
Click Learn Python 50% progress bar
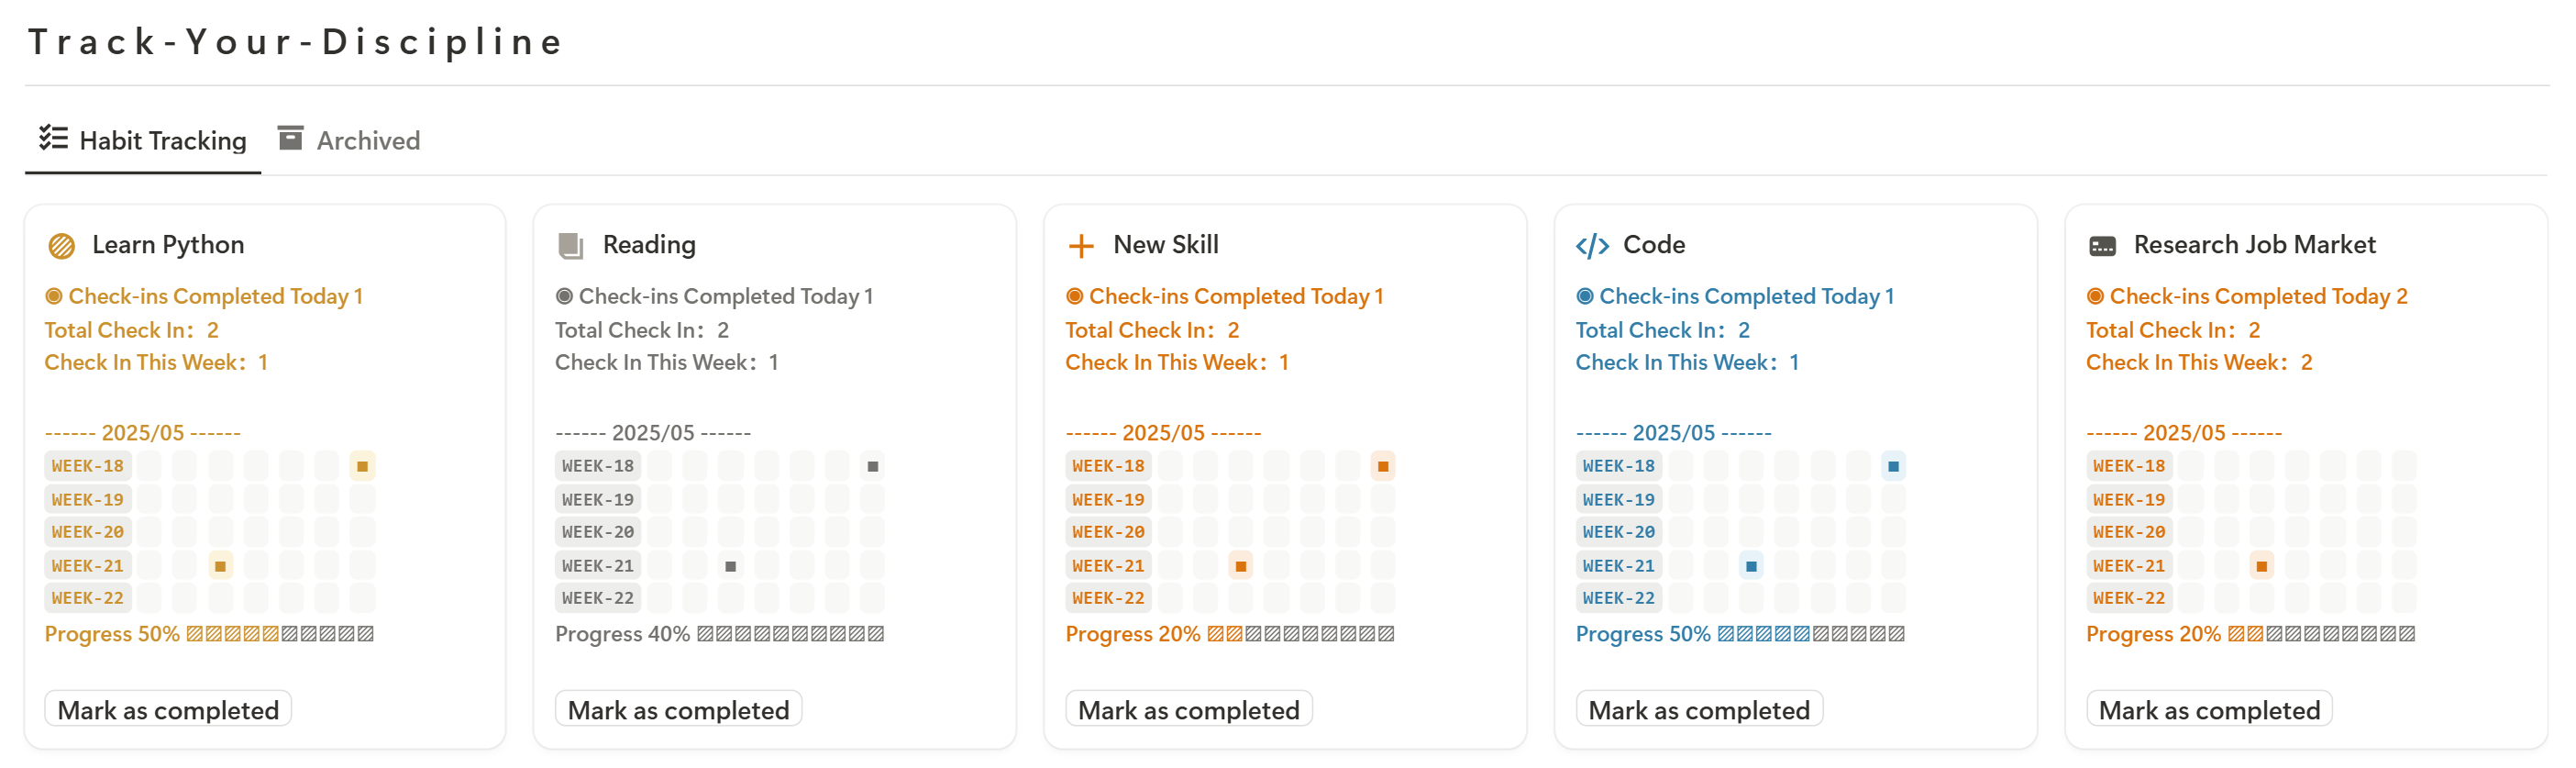tap(280, 634)
